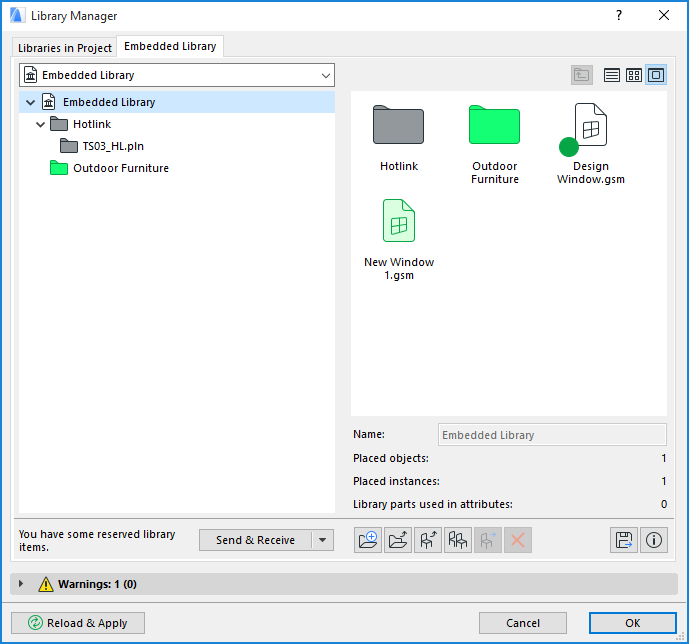Click the export object chair icon
The height and width of the screenshot is (644, 689).
(428, 540)
